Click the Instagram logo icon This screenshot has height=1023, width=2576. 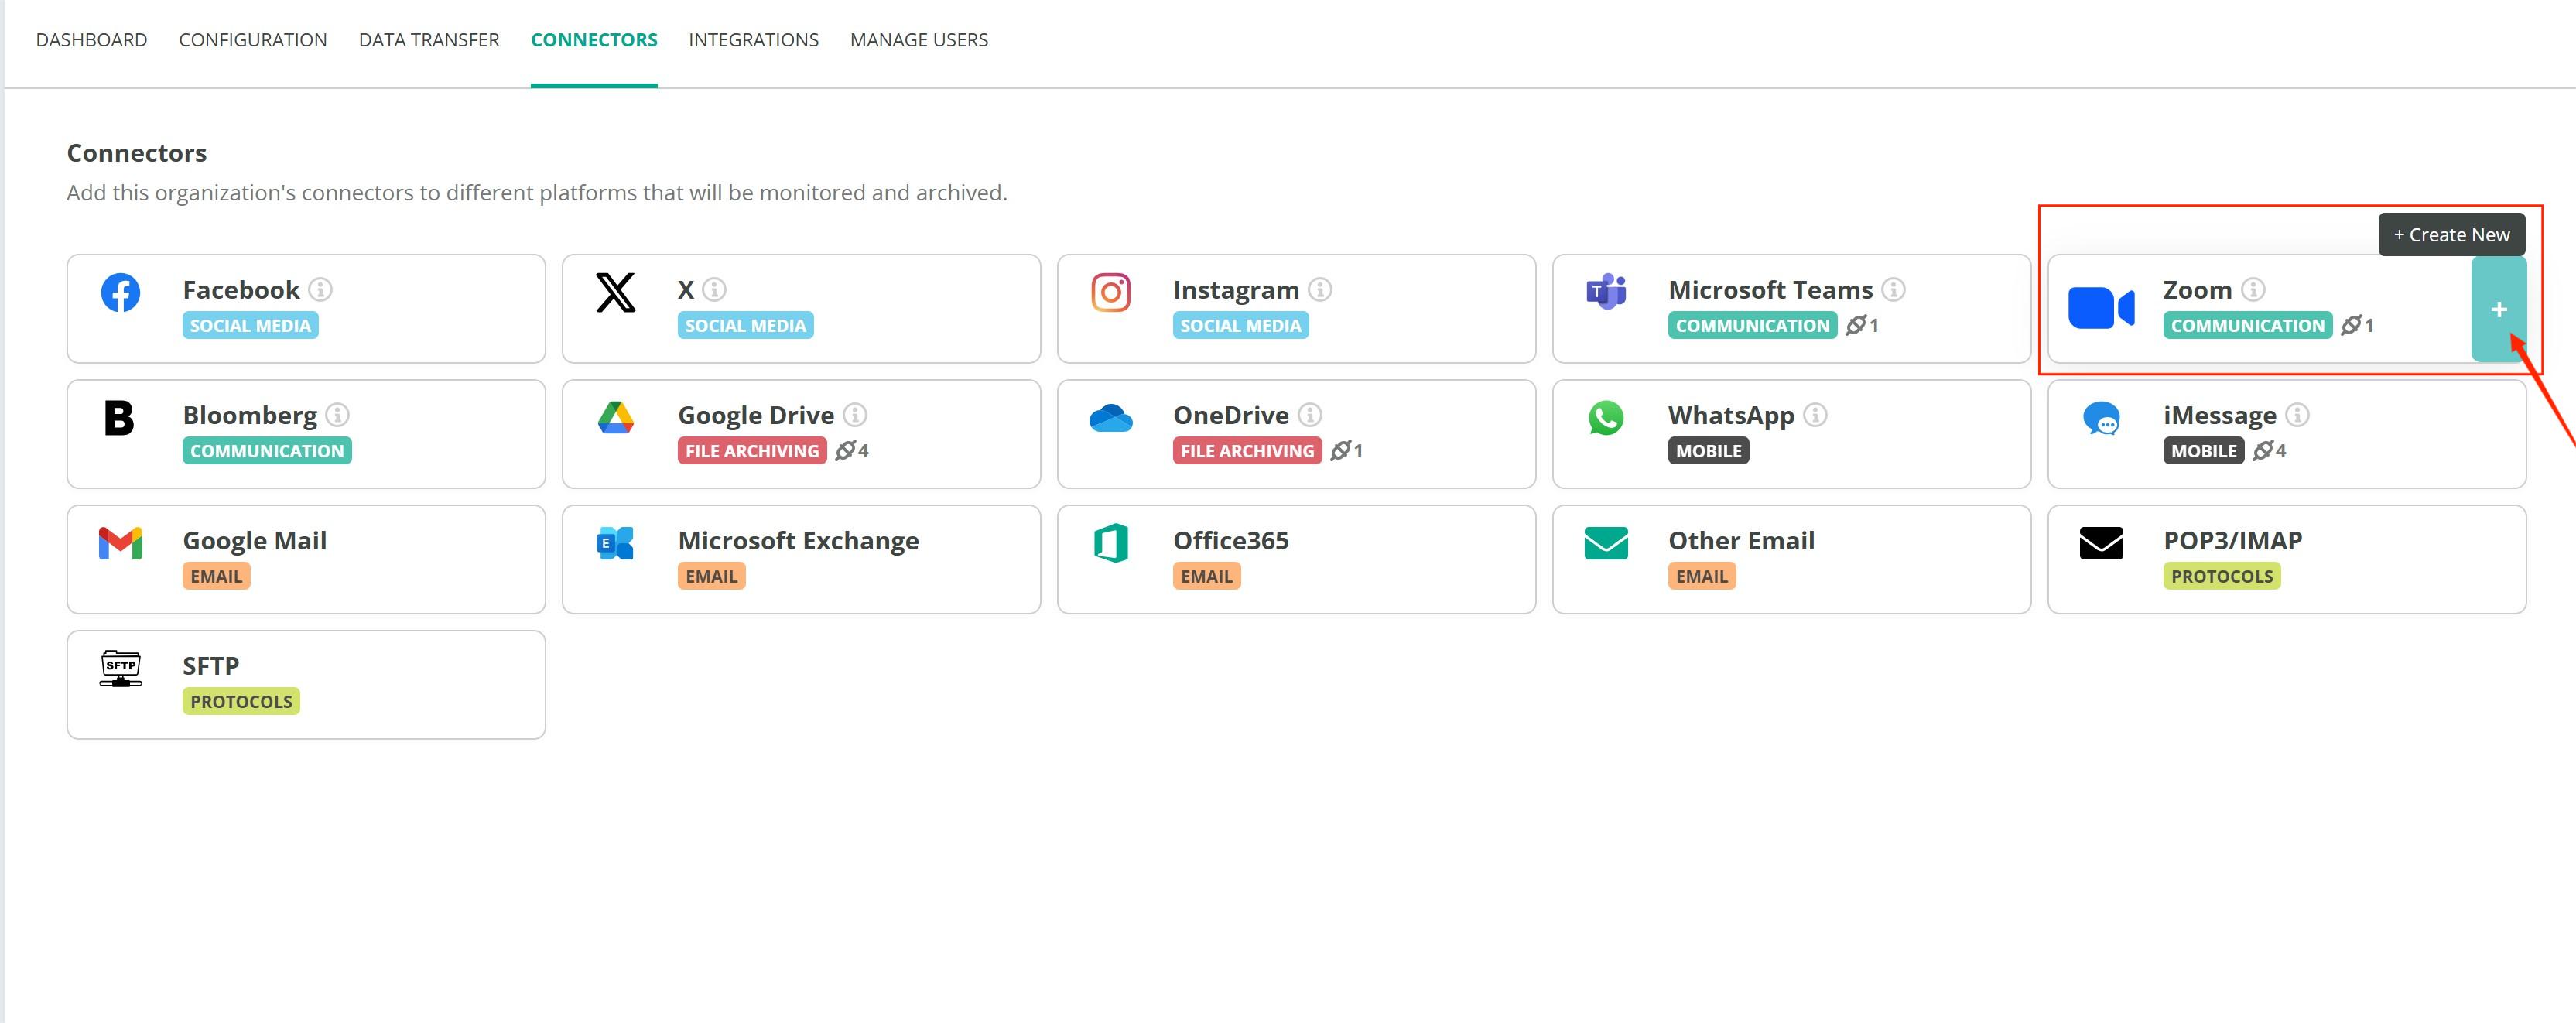pyautogui.click(x=1110, y=293)
